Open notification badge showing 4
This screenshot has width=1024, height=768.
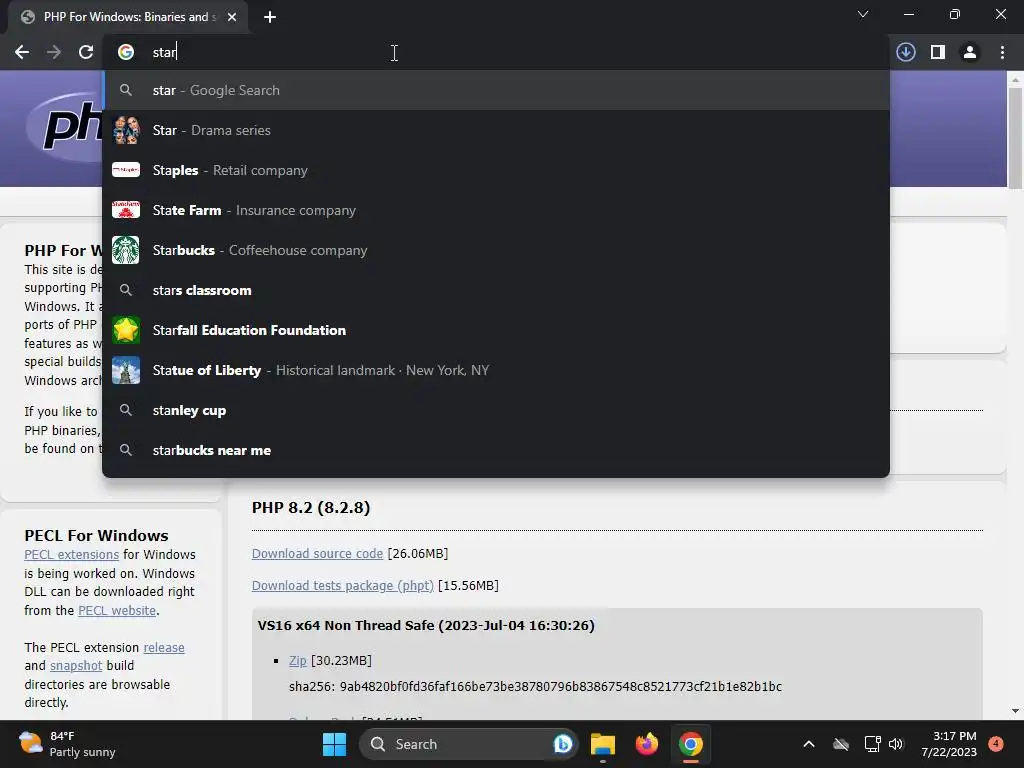click(996, 743)
